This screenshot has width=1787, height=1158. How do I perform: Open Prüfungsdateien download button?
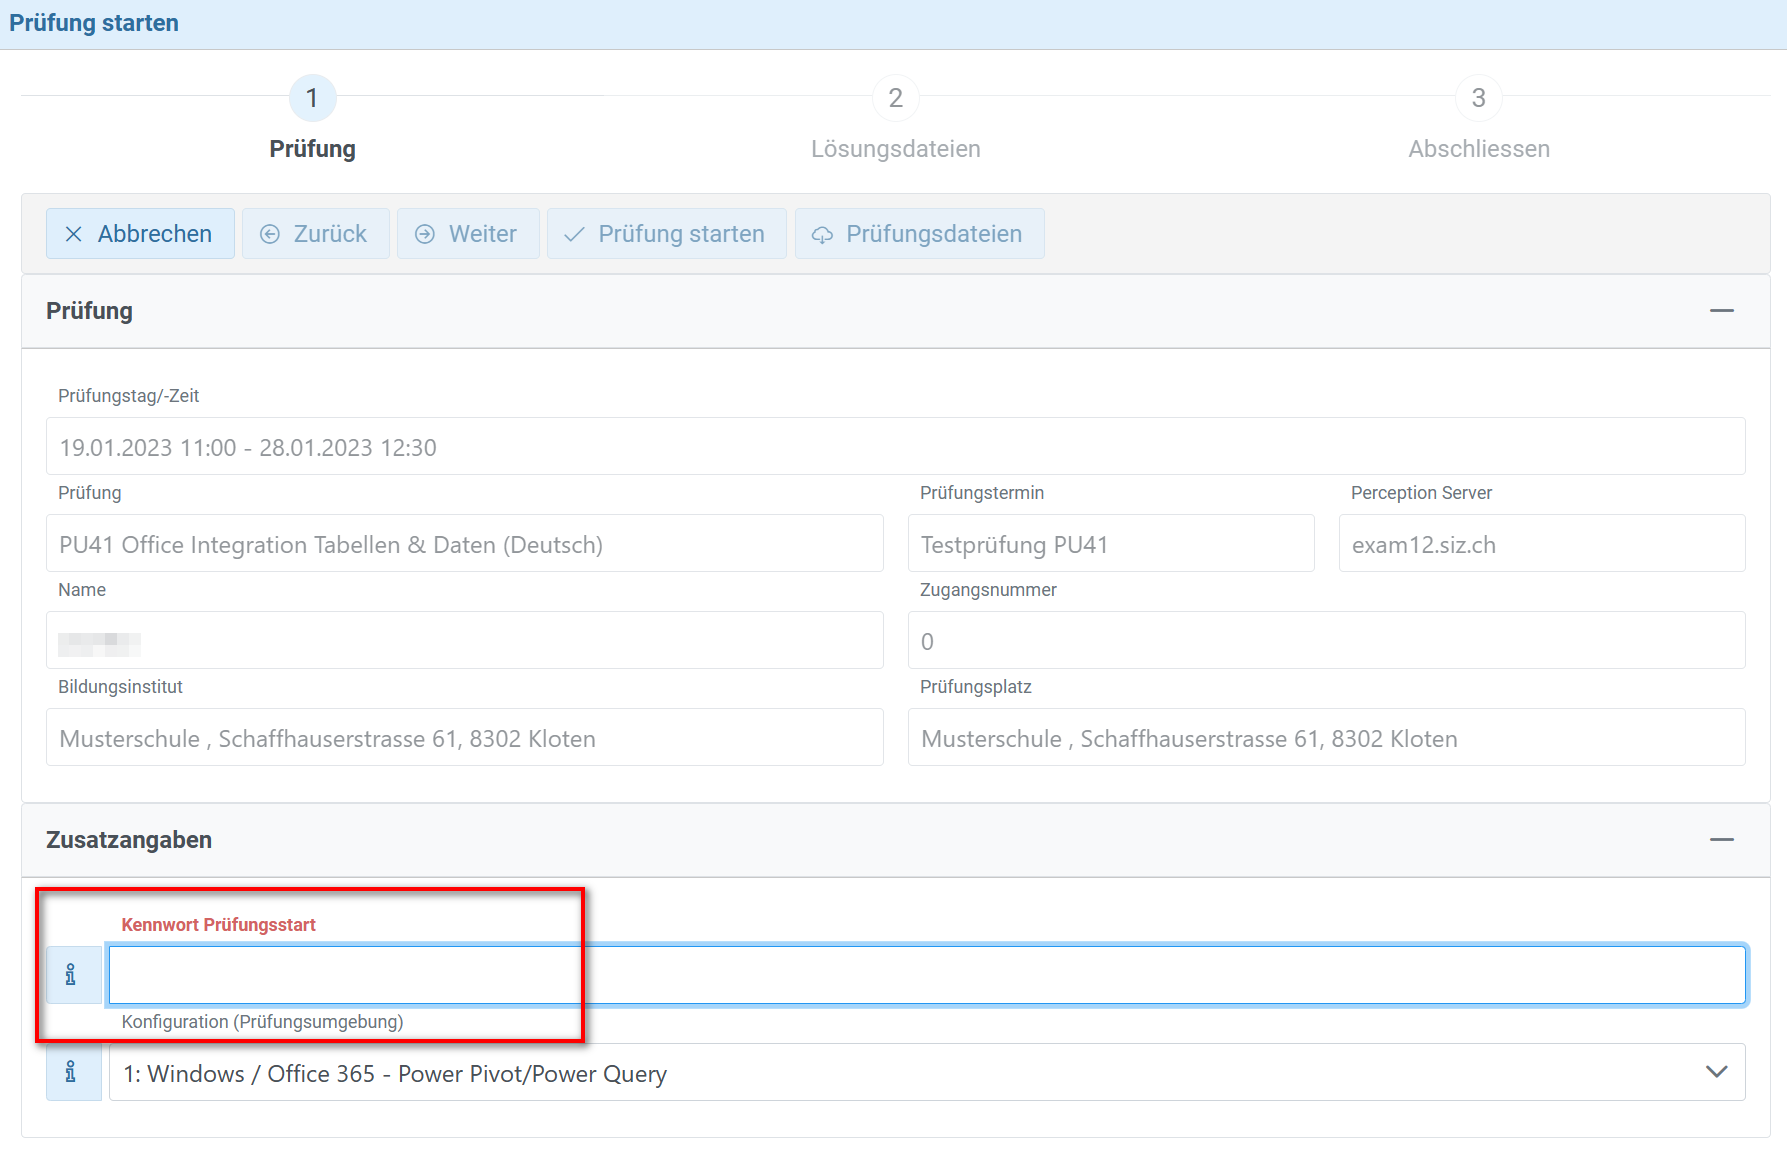(x=920, y=234)
